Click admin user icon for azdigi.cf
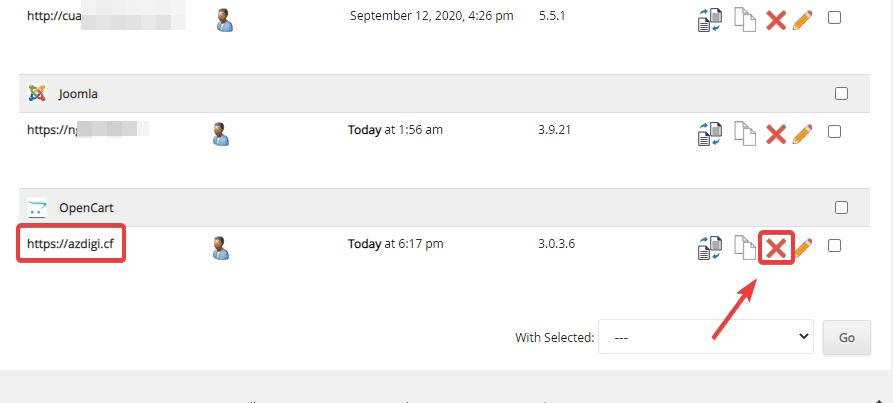This screenshot has height=403, width=893. point(222,246)
